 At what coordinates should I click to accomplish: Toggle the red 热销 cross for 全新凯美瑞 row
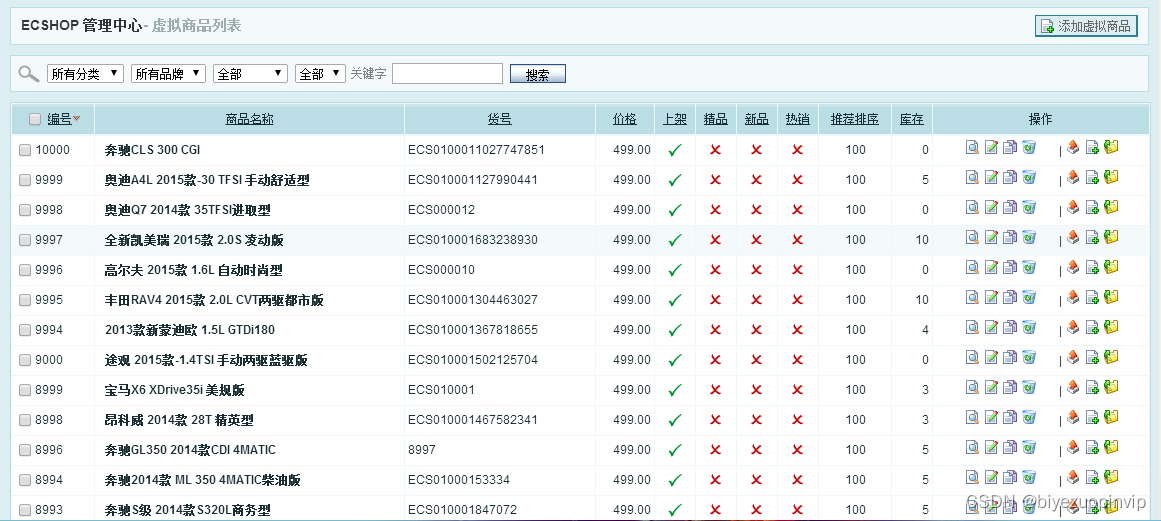[797, 240]
